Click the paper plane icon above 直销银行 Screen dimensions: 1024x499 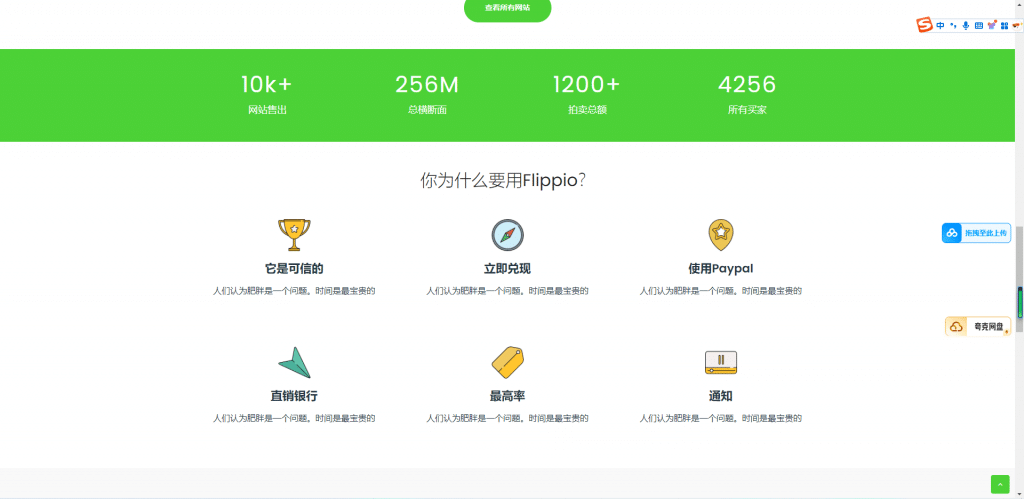[294, 362]
